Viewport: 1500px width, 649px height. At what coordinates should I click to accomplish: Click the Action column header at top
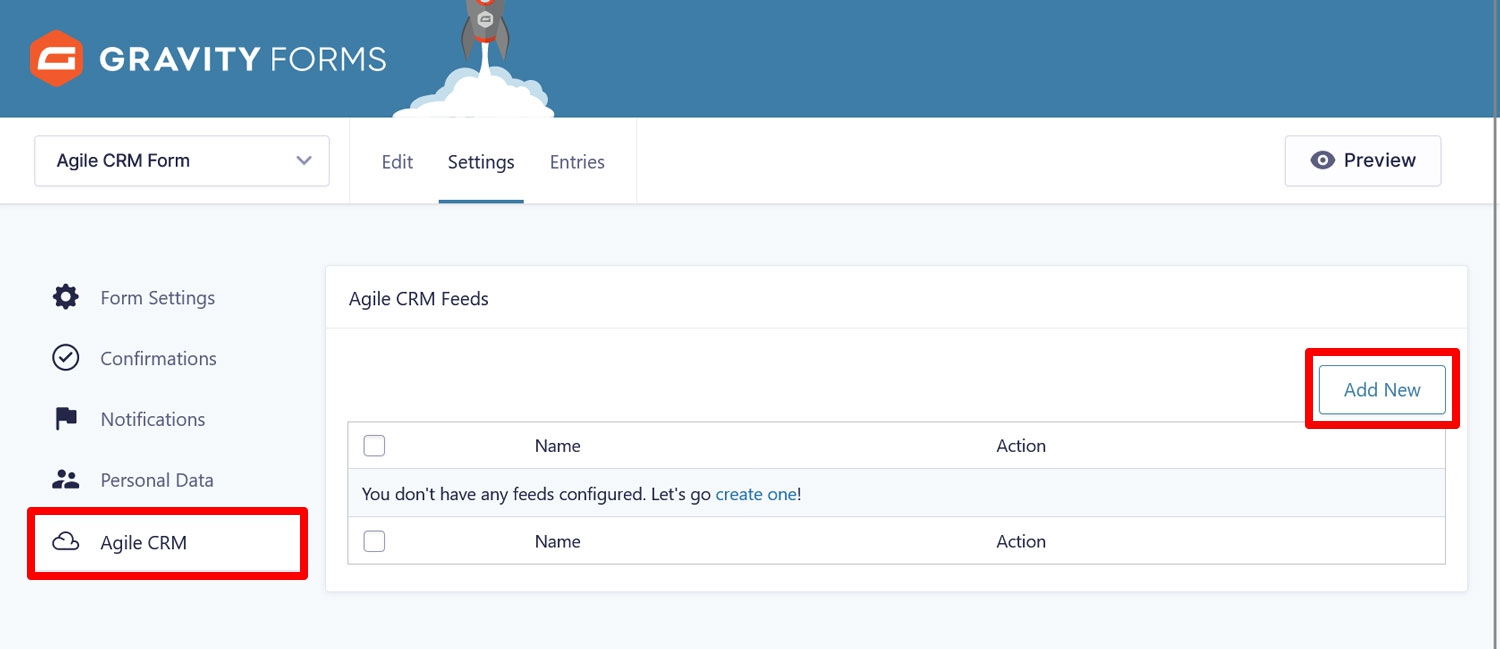1021,446
